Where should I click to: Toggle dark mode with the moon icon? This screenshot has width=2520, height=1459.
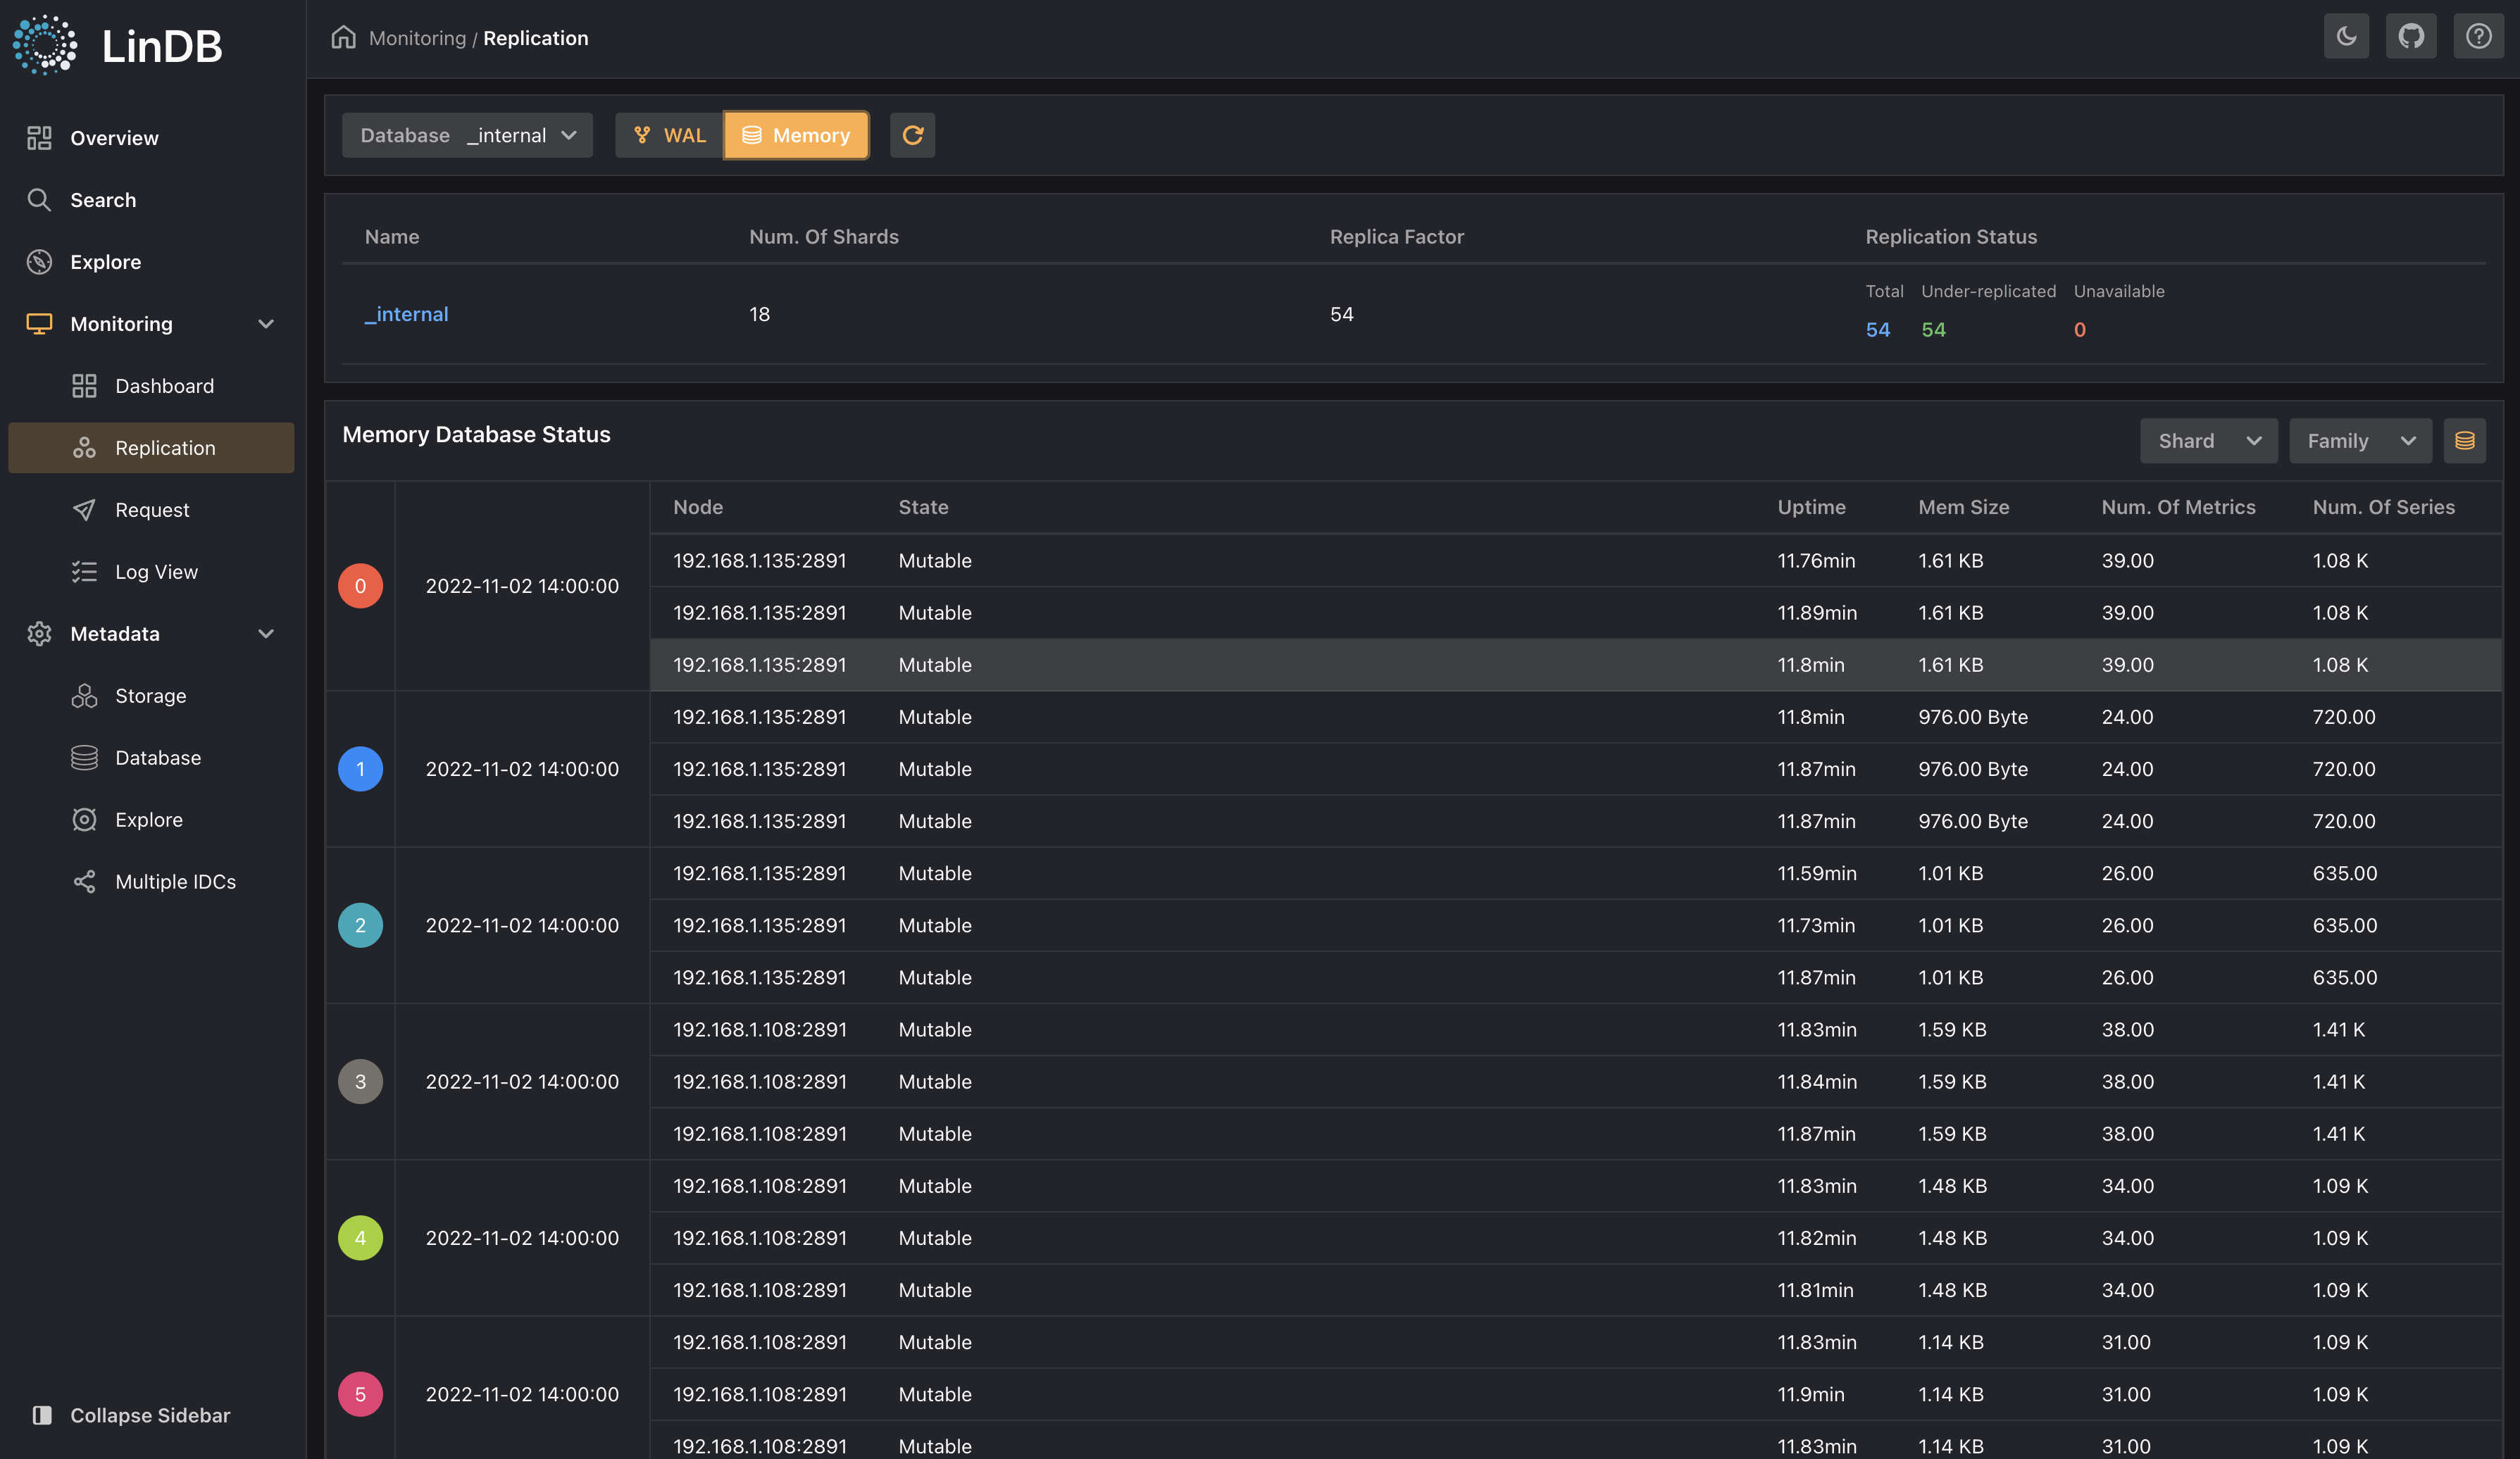tap(2346, 36)
